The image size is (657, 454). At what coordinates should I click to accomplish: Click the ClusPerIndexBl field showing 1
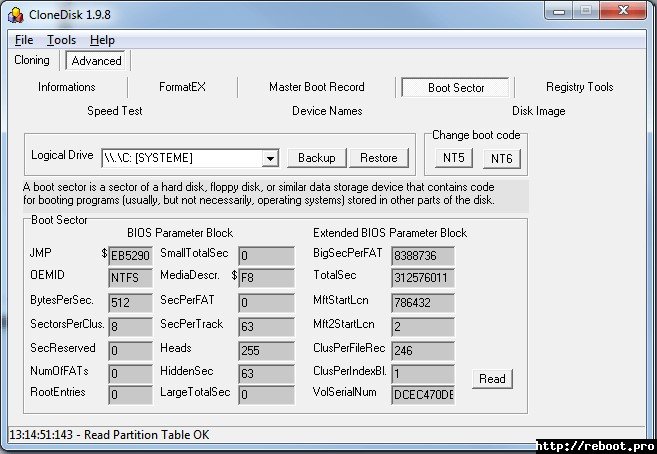pyautogui.click(x=423, y=374)
